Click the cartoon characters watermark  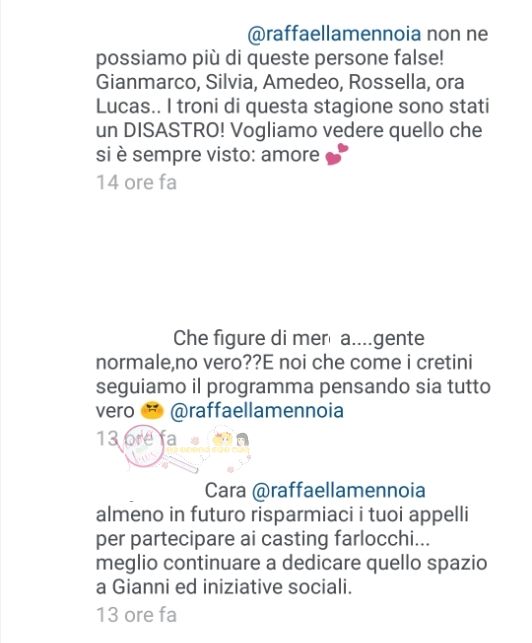(x=231, y=444)
